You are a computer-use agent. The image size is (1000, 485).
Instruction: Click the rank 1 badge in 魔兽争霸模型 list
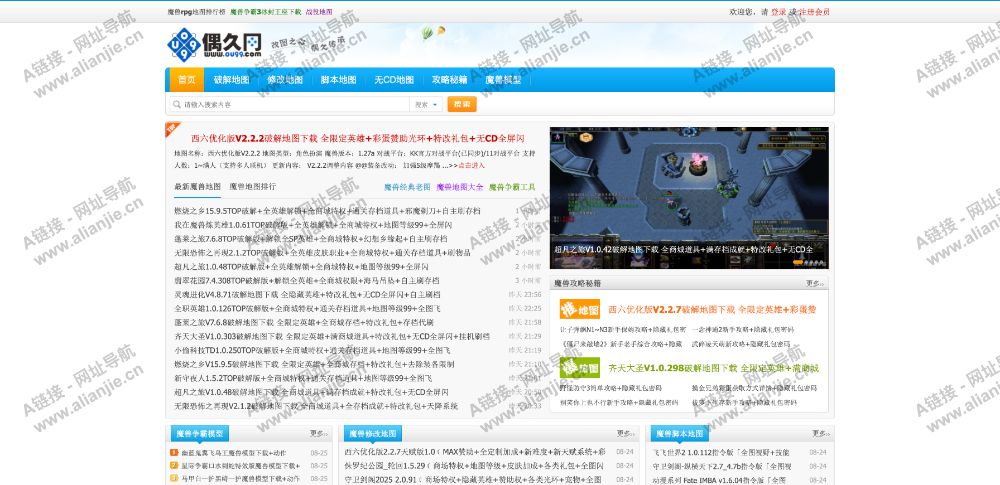coord(173,452)
